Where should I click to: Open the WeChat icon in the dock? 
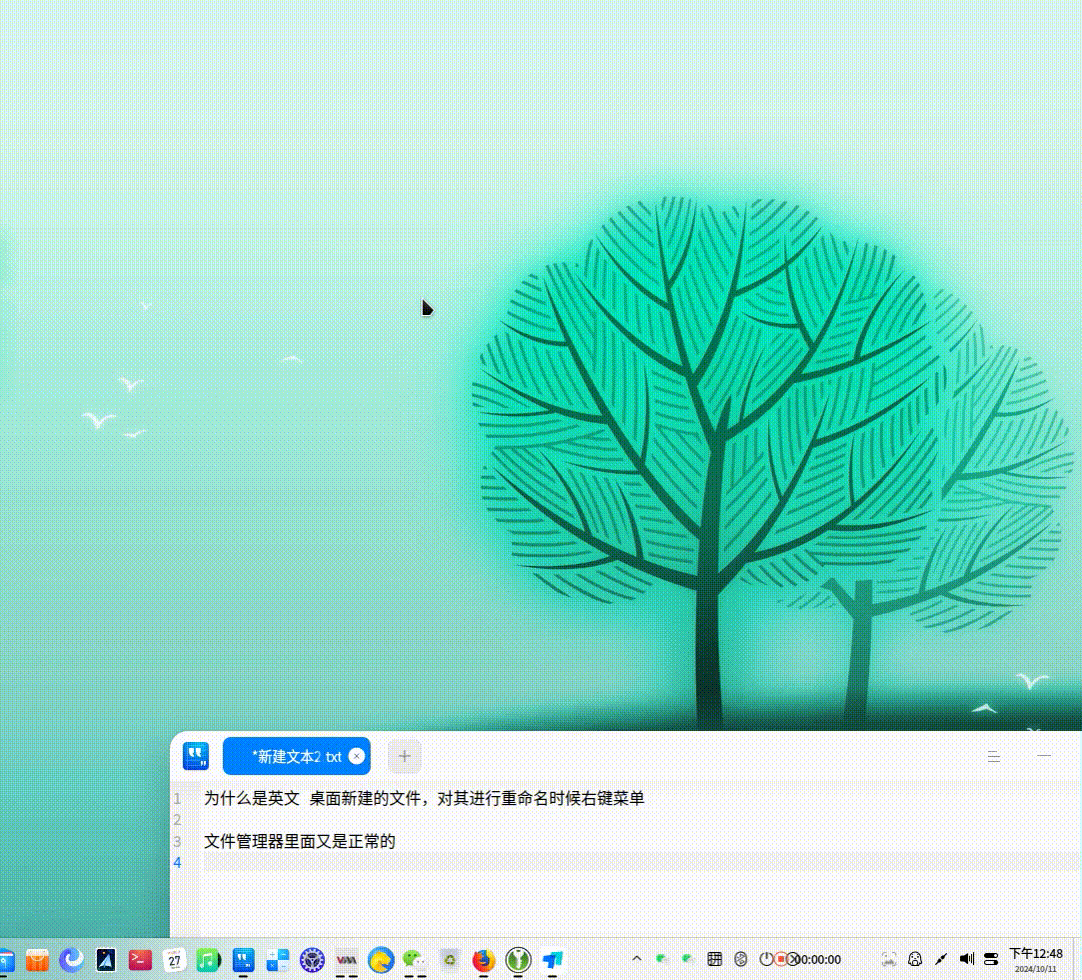(x=415, y=960)
